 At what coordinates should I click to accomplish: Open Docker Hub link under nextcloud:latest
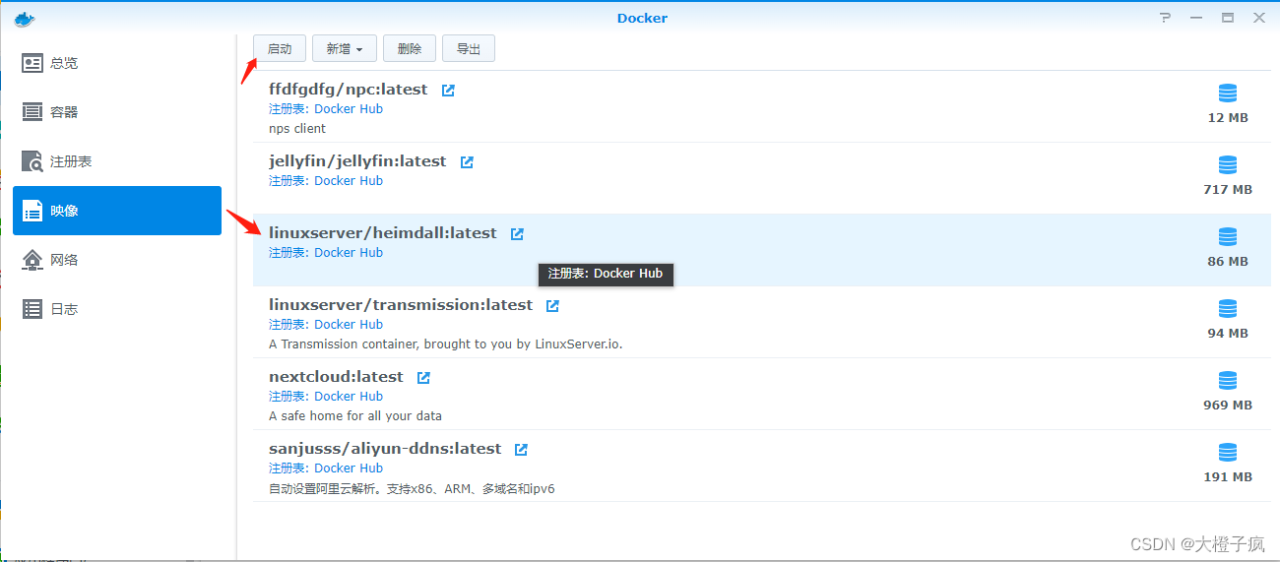348,397
